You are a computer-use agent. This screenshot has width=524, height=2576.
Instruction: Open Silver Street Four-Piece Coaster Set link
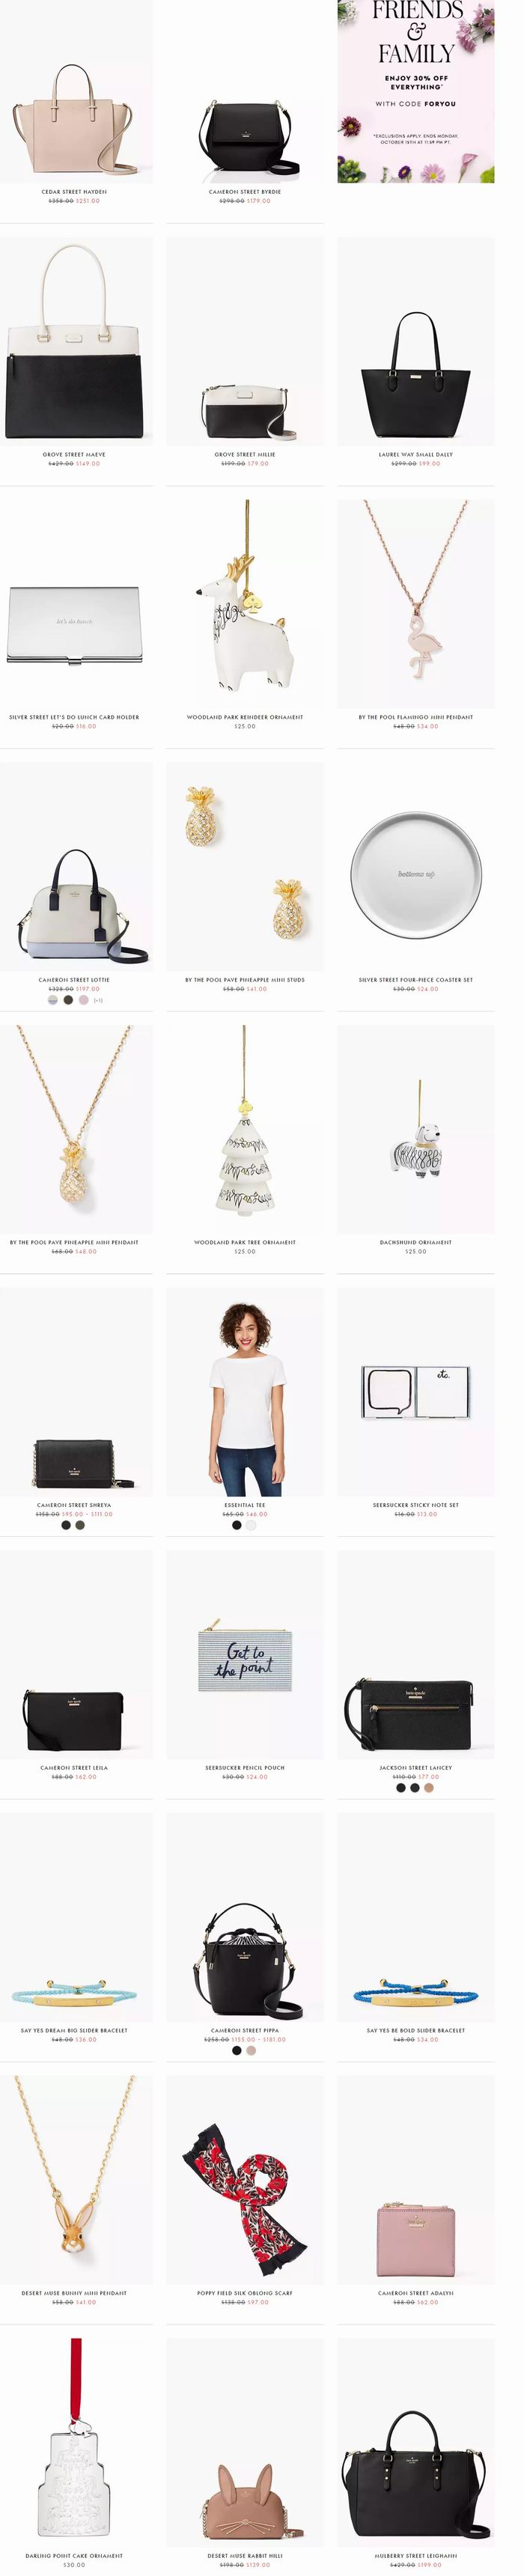[x=415, y=979]
